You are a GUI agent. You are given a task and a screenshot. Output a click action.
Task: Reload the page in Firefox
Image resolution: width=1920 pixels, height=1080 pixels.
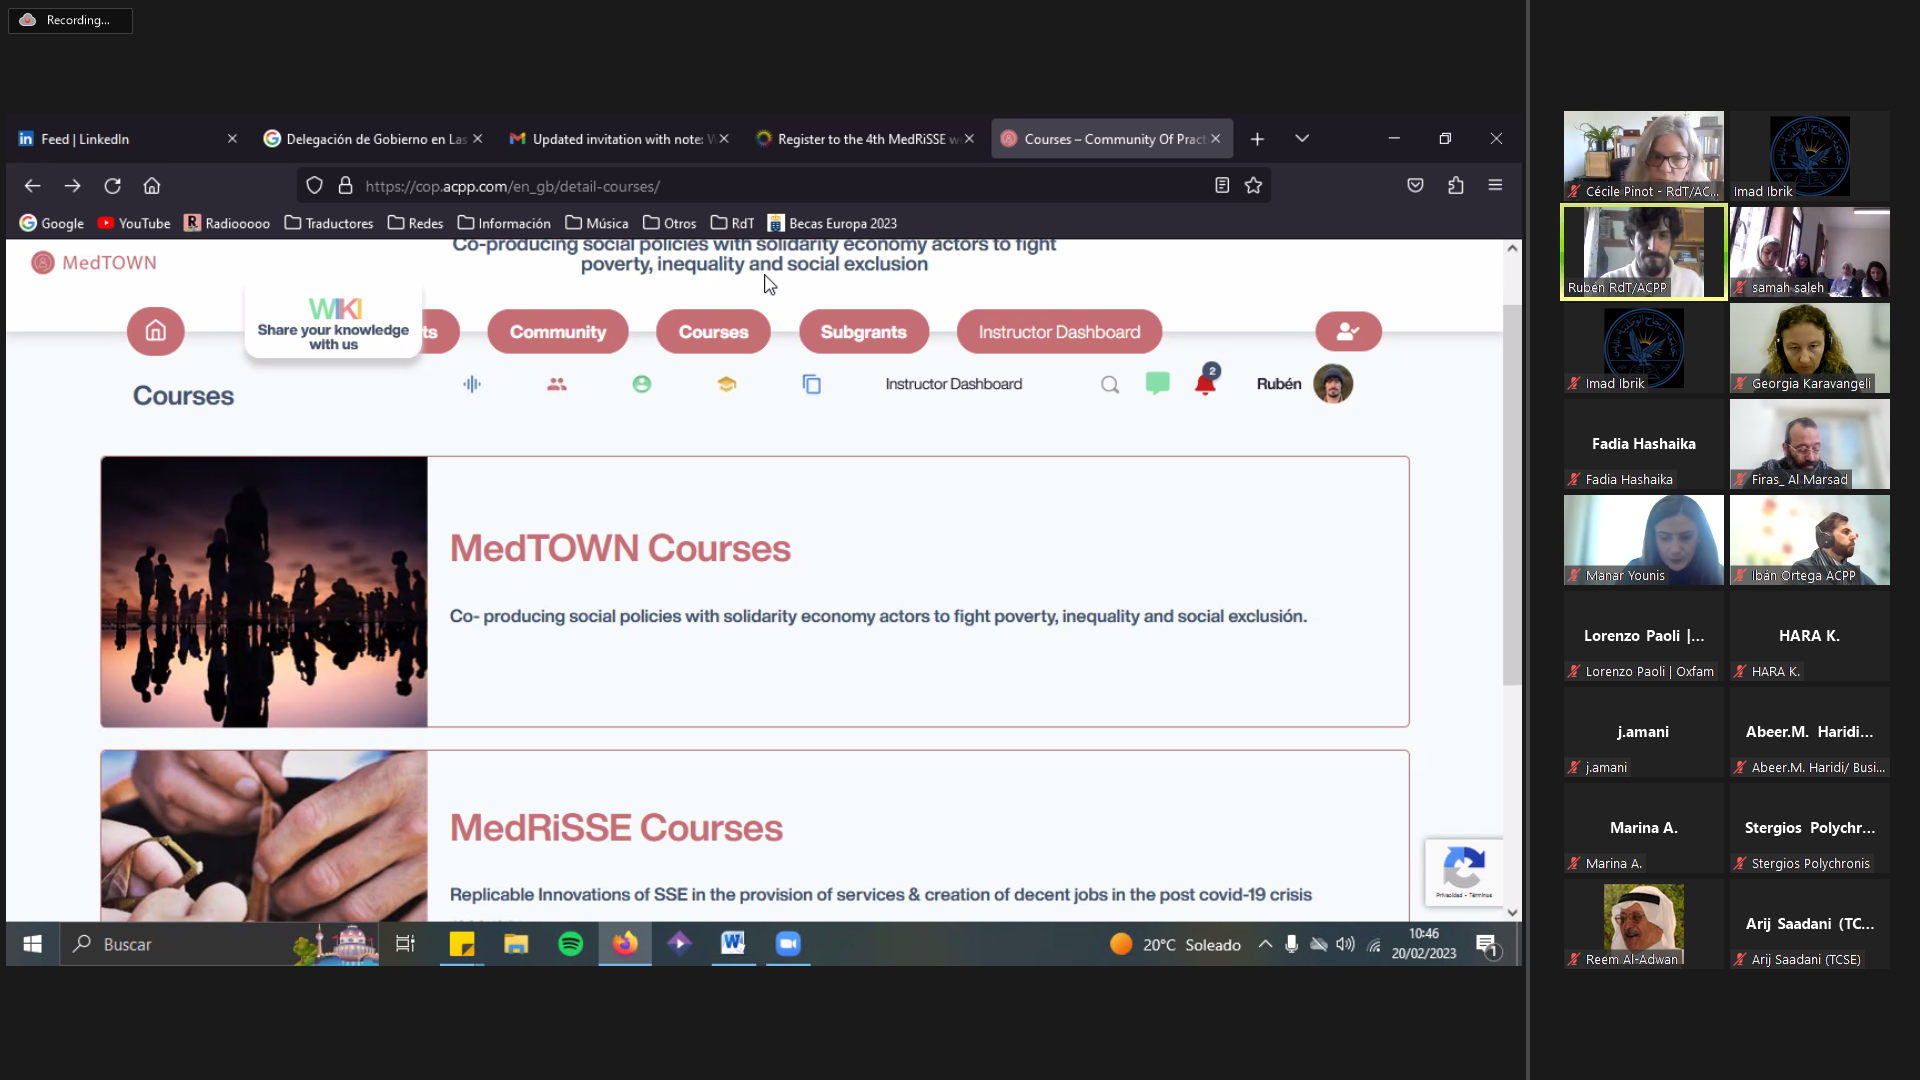tap(112, 186)
